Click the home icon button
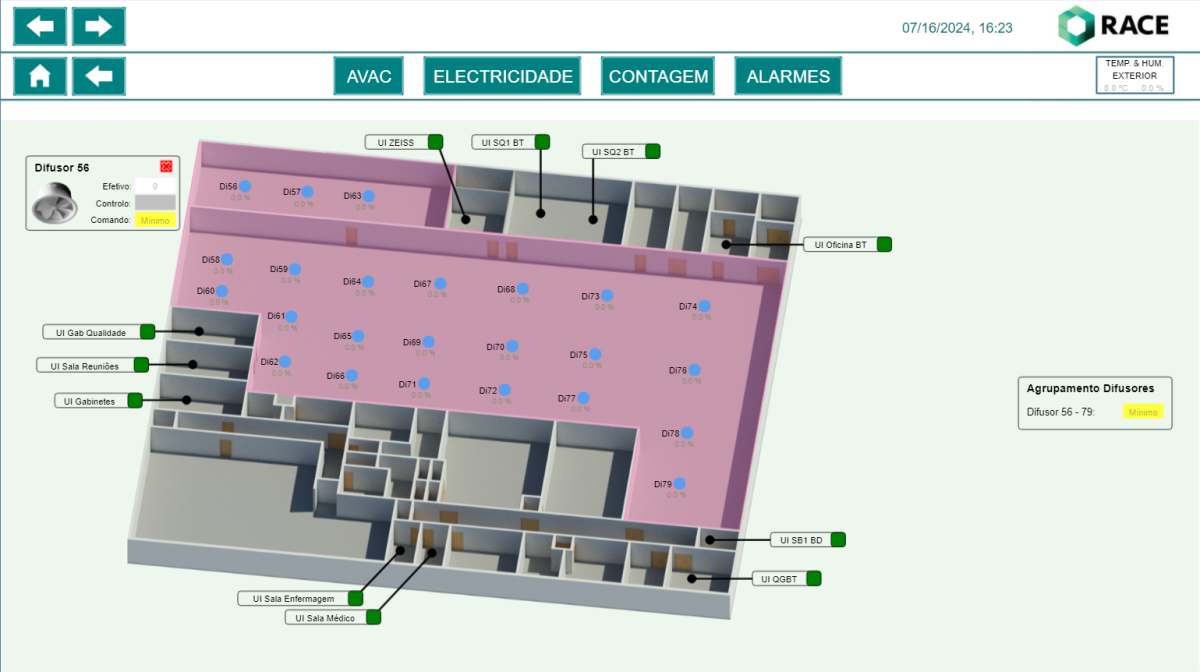Screen dimensions: 1200x672 40,76
